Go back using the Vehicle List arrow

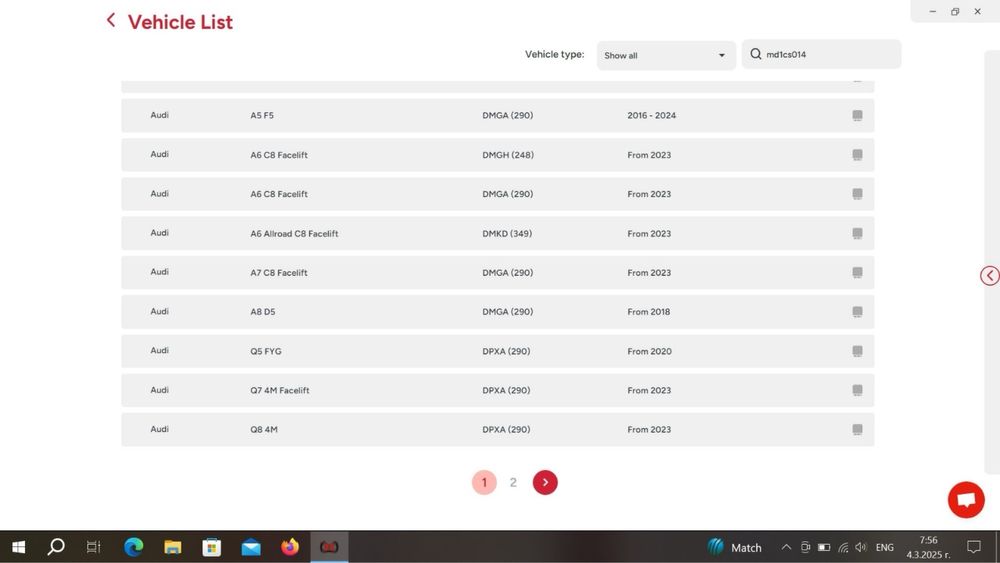point(111,21)
